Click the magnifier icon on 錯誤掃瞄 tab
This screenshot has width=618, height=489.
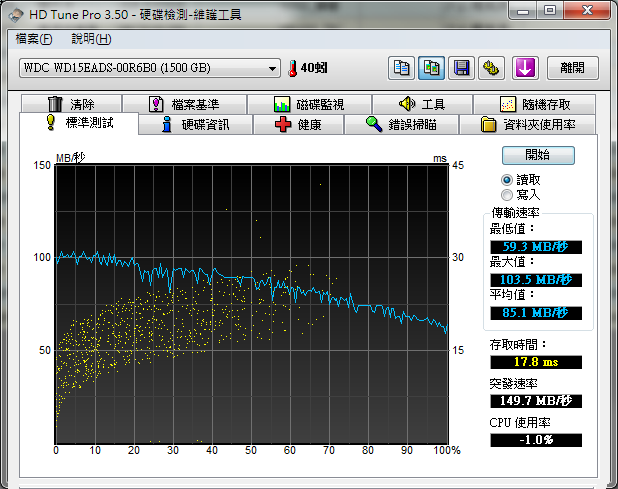(x=374, y=124)
